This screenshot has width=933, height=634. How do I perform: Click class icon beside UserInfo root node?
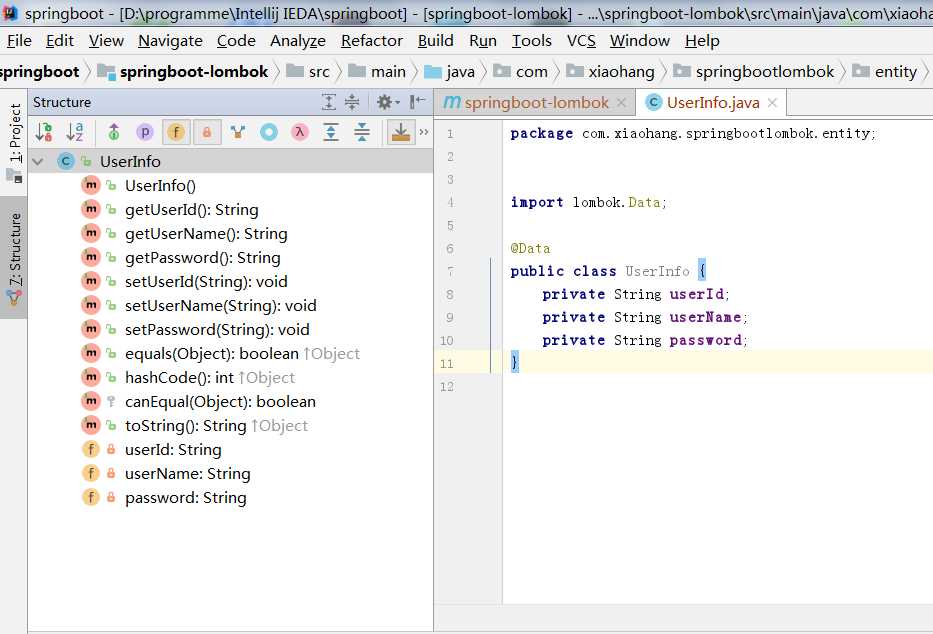point(66,161)
